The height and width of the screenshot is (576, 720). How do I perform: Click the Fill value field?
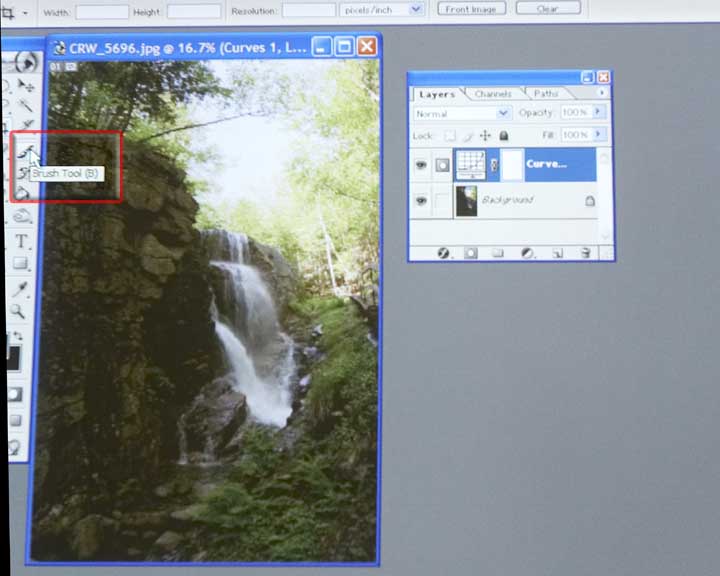click(577, 135)
